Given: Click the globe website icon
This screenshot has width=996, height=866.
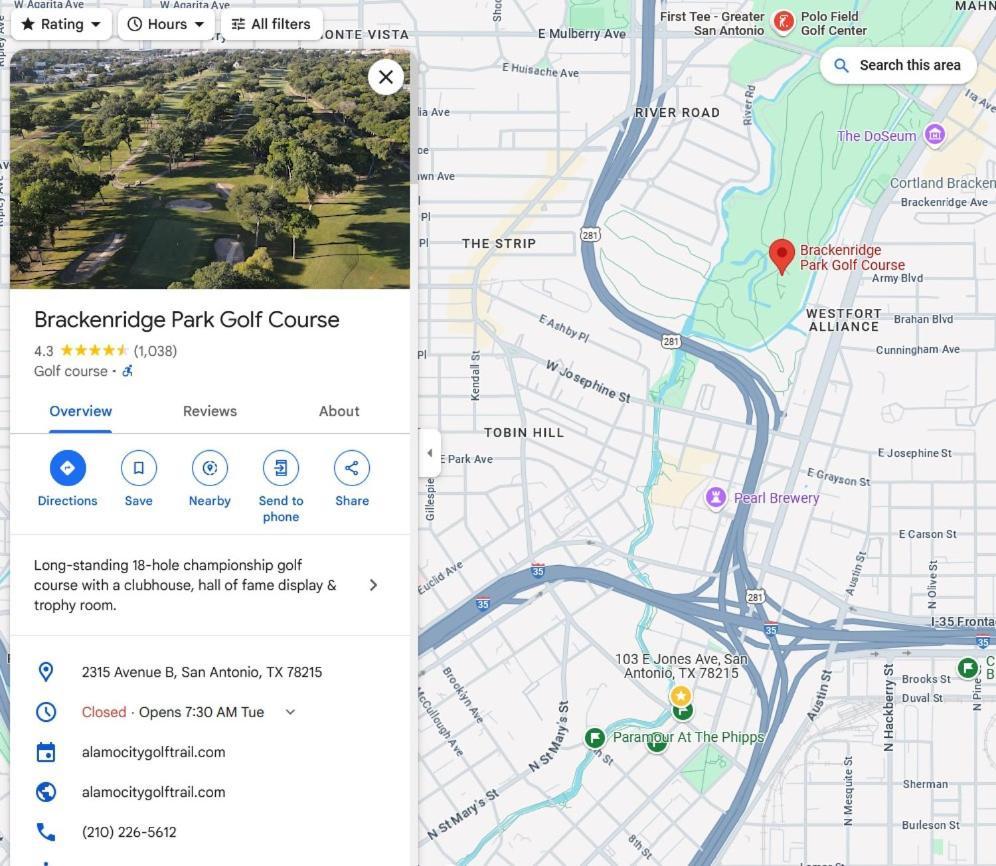Looking at the screenshot, I should tap(46, 792).
